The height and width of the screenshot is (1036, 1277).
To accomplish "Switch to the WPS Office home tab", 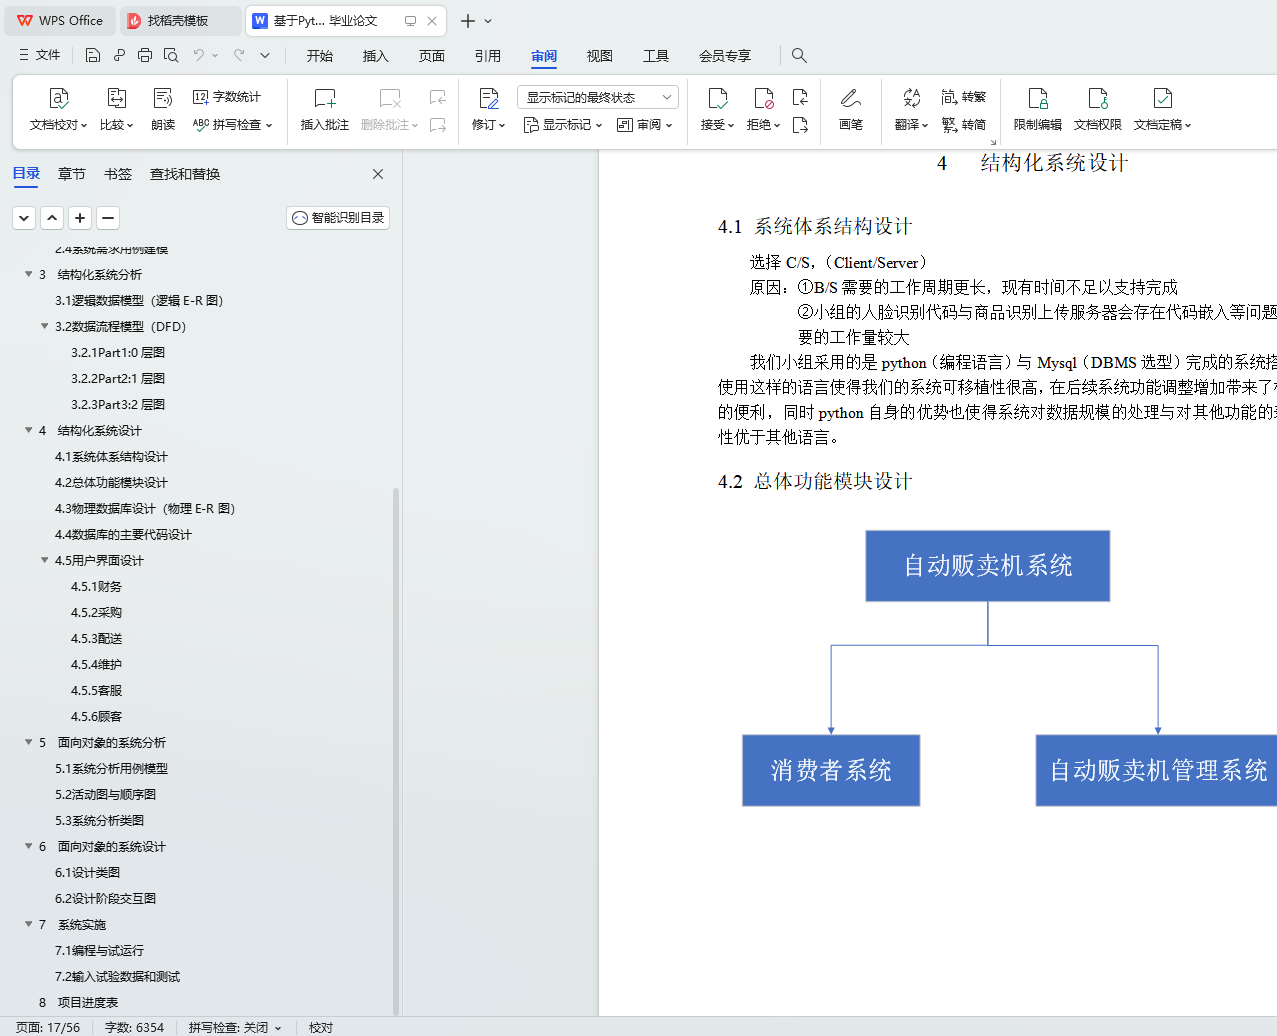I will click(60, 20).
